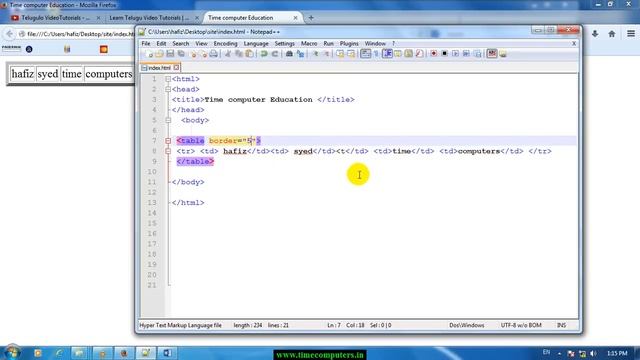Click Firefox home icon
640x360 pixels.
(x=611, y=34)
